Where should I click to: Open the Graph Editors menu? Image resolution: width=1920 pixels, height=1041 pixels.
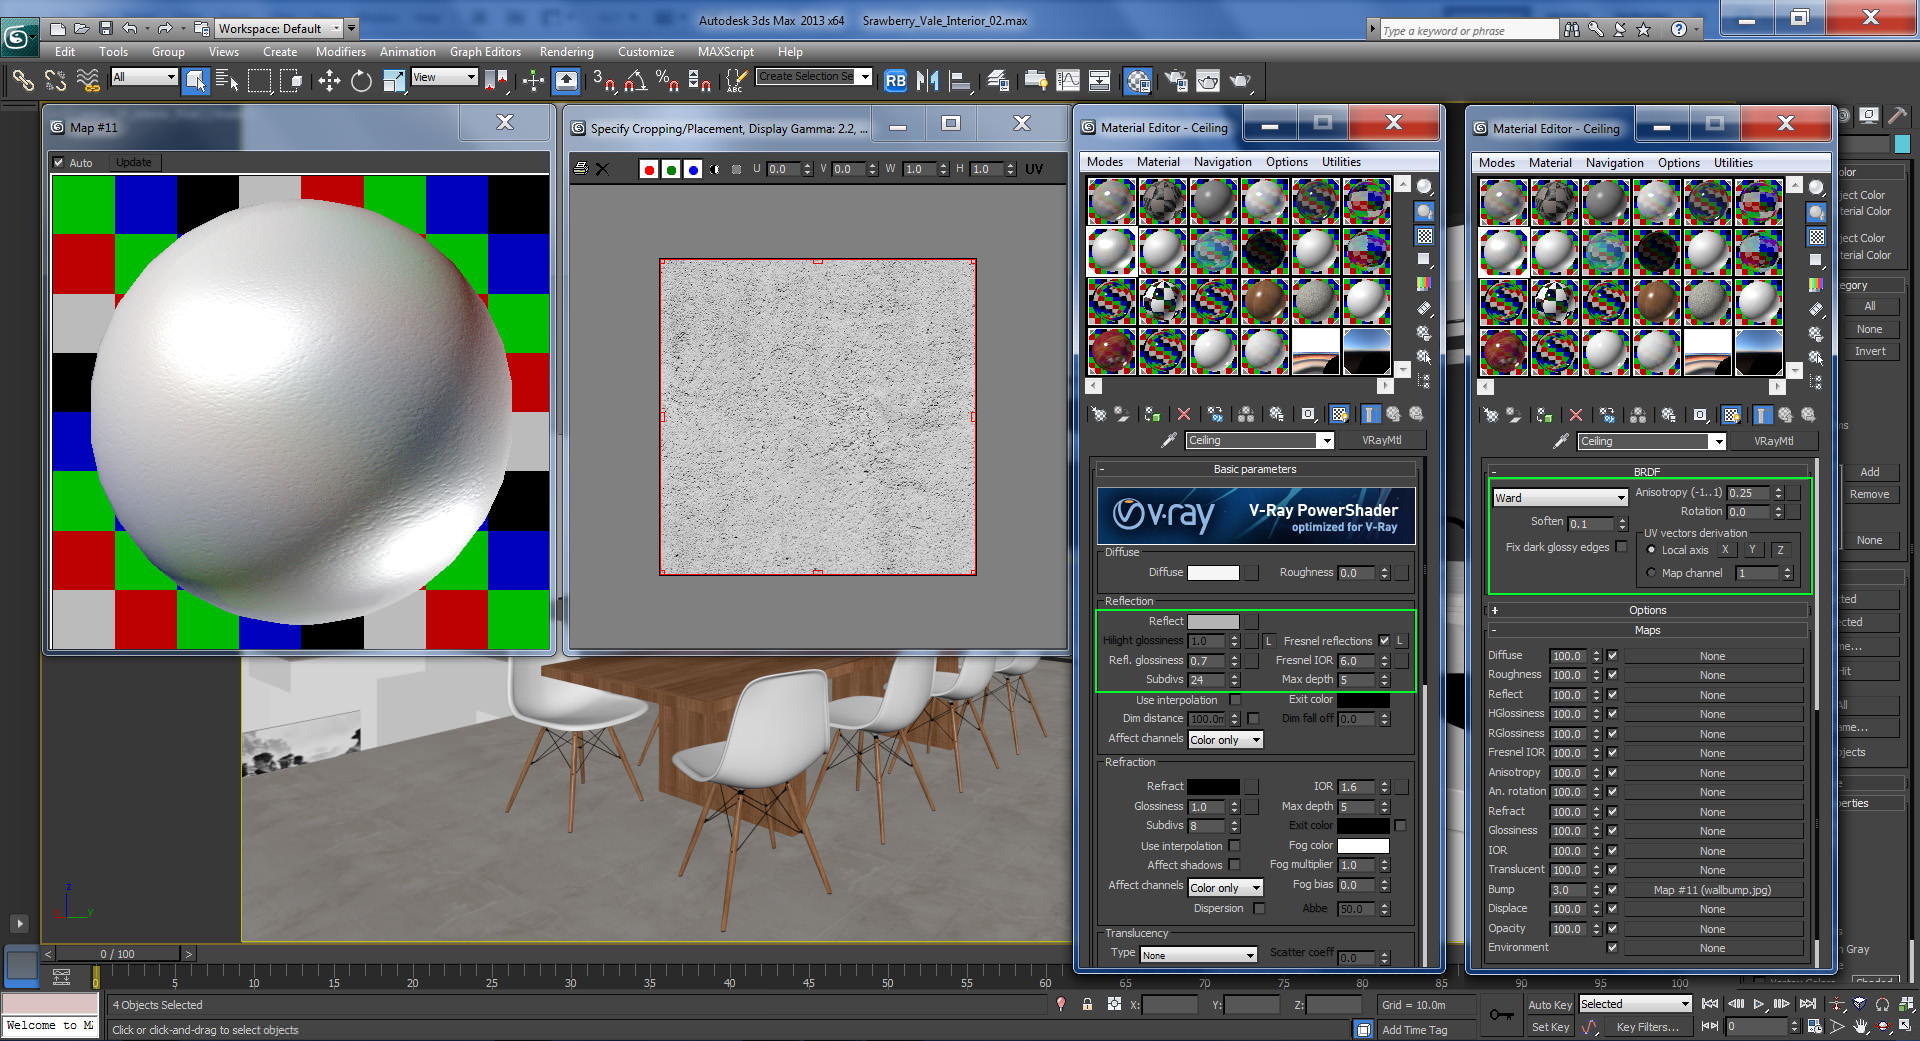tap(485, 52)
